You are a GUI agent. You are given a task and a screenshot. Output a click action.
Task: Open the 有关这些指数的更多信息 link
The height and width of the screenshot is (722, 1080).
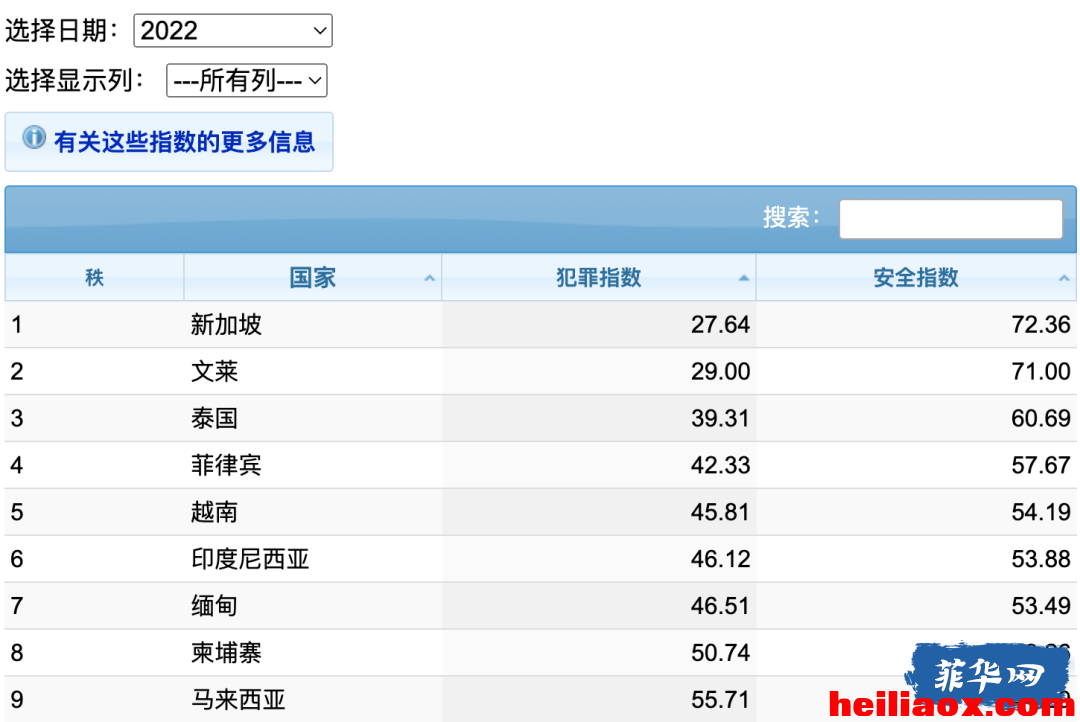[x=185, y=142]
